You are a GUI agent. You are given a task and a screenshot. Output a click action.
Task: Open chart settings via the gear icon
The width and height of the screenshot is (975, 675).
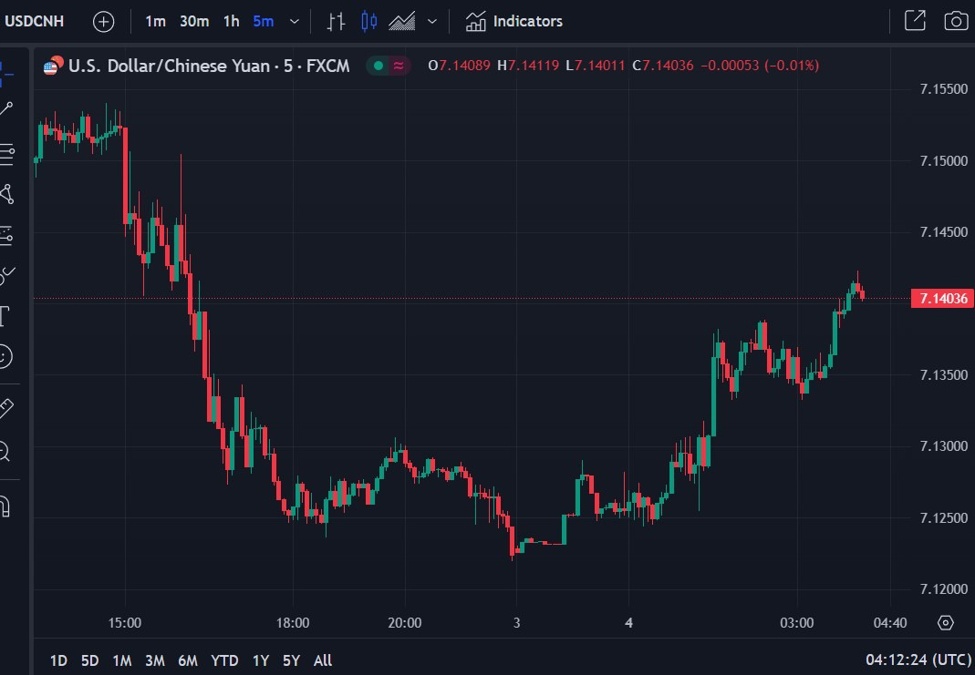945,622
